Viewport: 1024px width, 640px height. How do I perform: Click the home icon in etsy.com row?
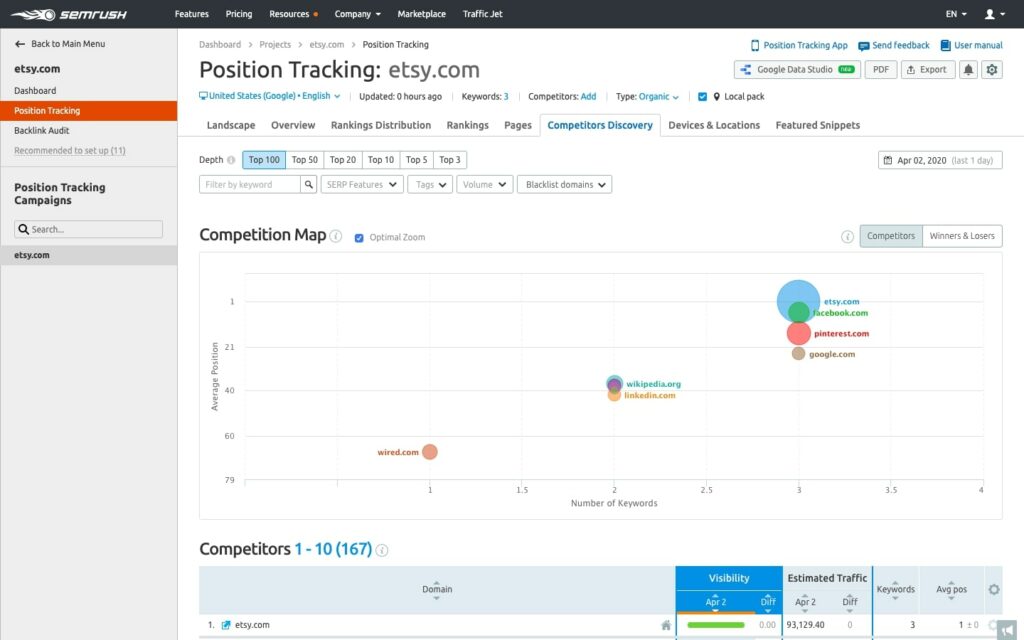[665, 625]
